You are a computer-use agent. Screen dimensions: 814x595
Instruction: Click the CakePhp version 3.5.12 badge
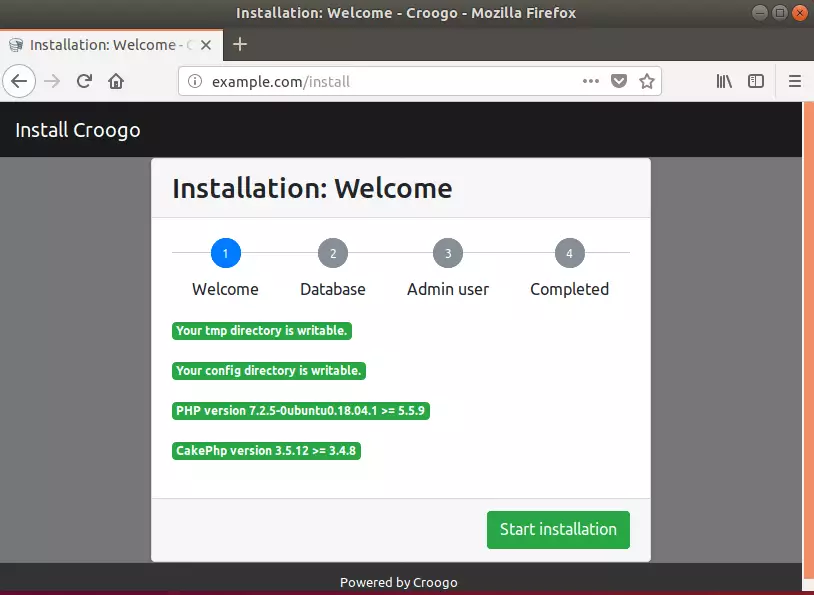266,451
